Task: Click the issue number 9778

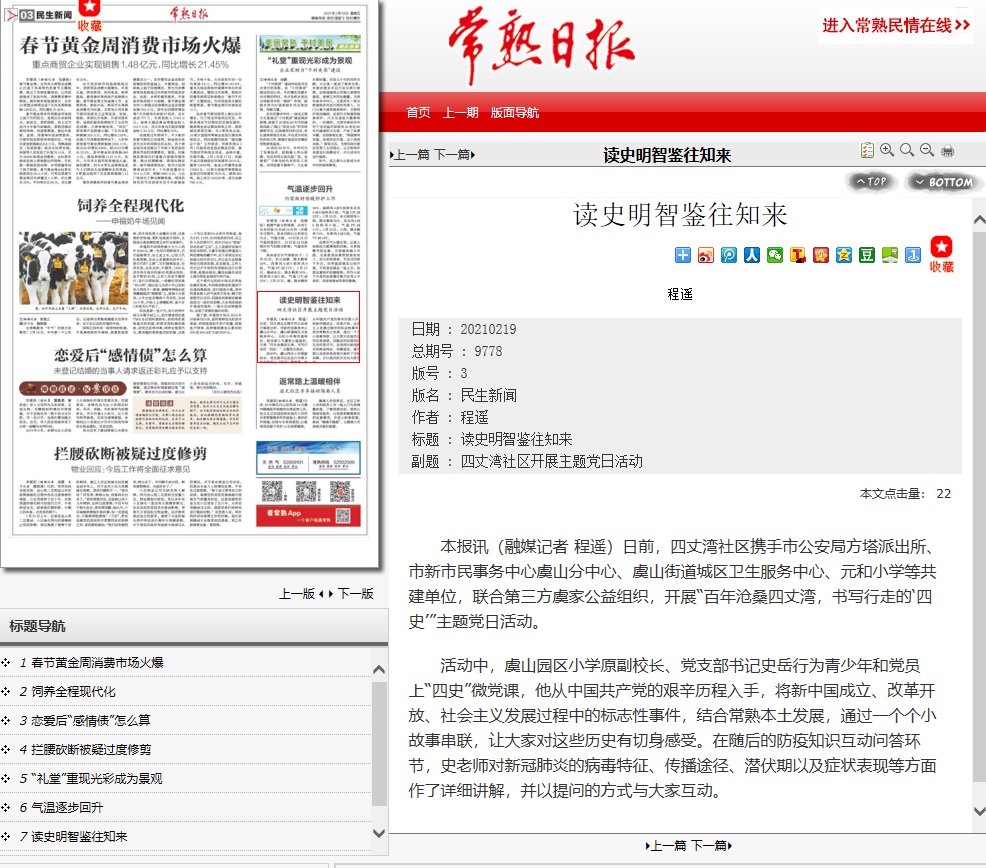Action: click(488, 351)
